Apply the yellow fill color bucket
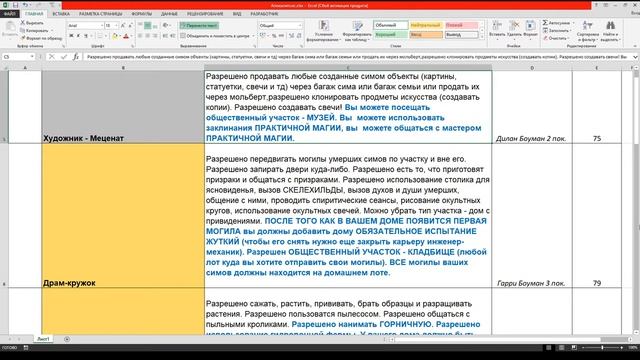 point(115,36)
